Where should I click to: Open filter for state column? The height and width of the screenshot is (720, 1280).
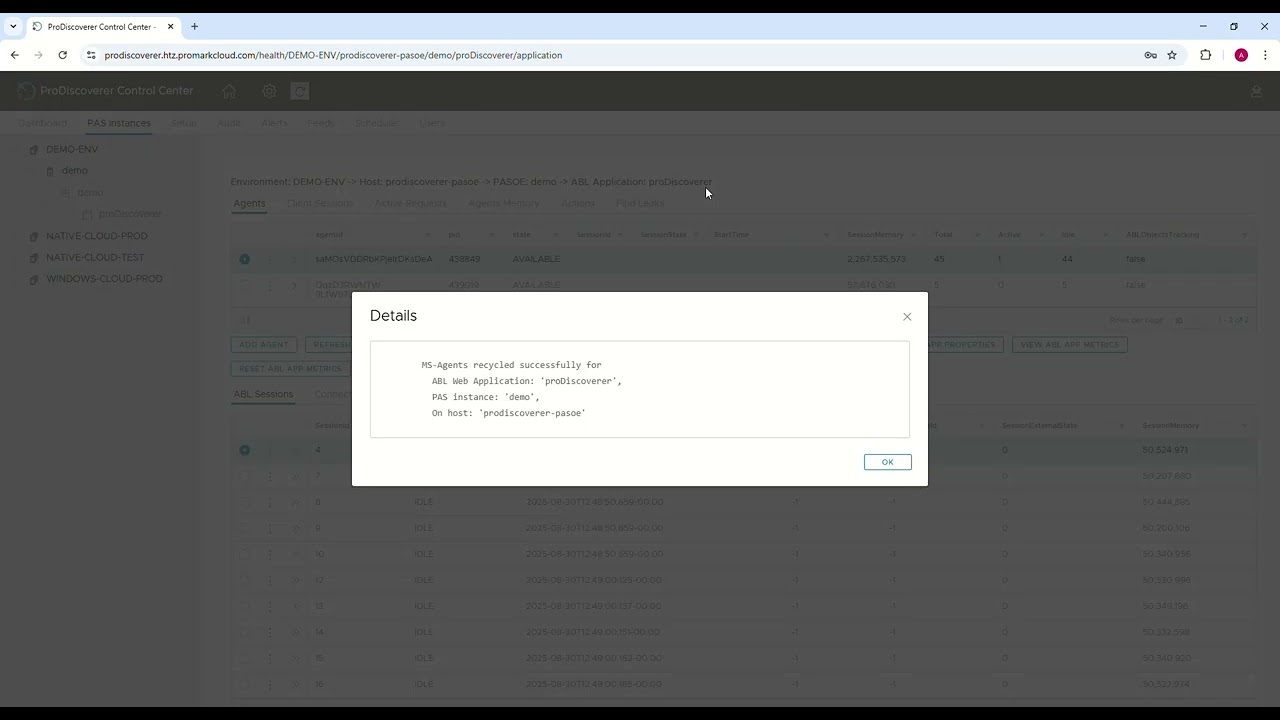556,235
